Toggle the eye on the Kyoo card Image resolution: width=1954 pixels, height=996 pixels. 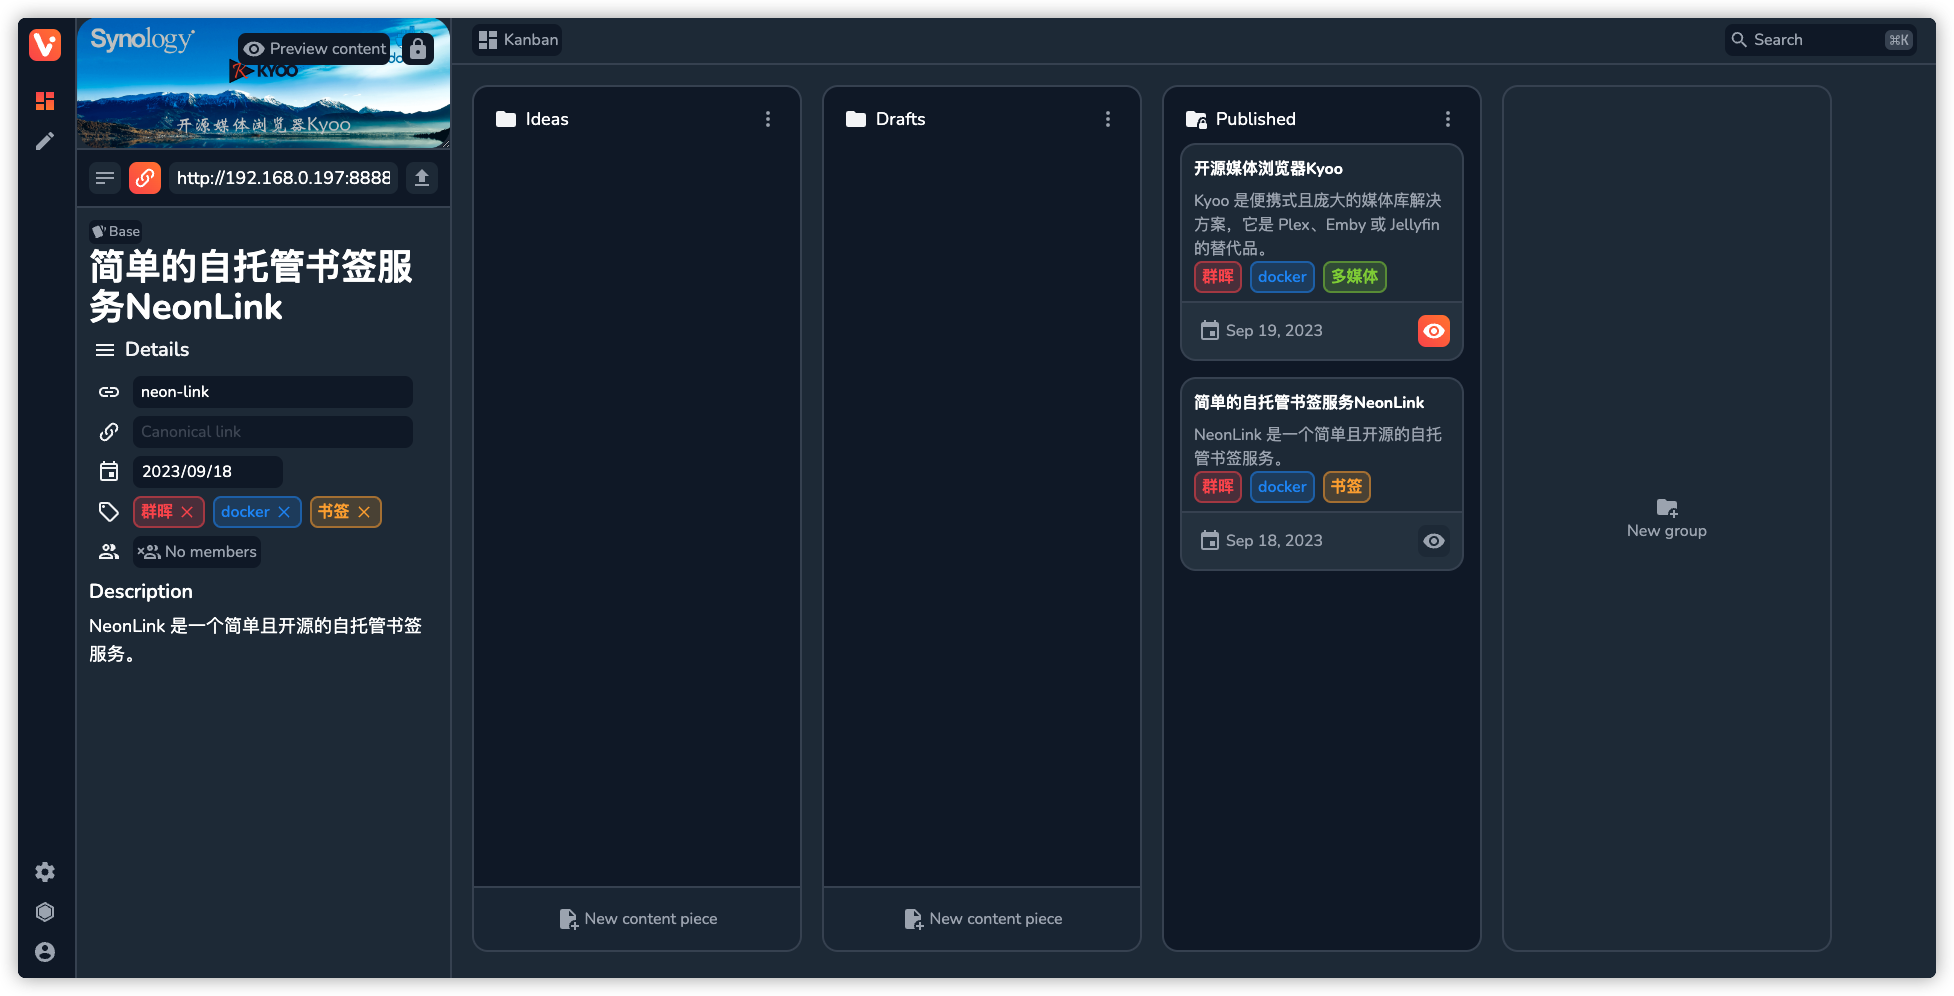(x=1434, y=331)
